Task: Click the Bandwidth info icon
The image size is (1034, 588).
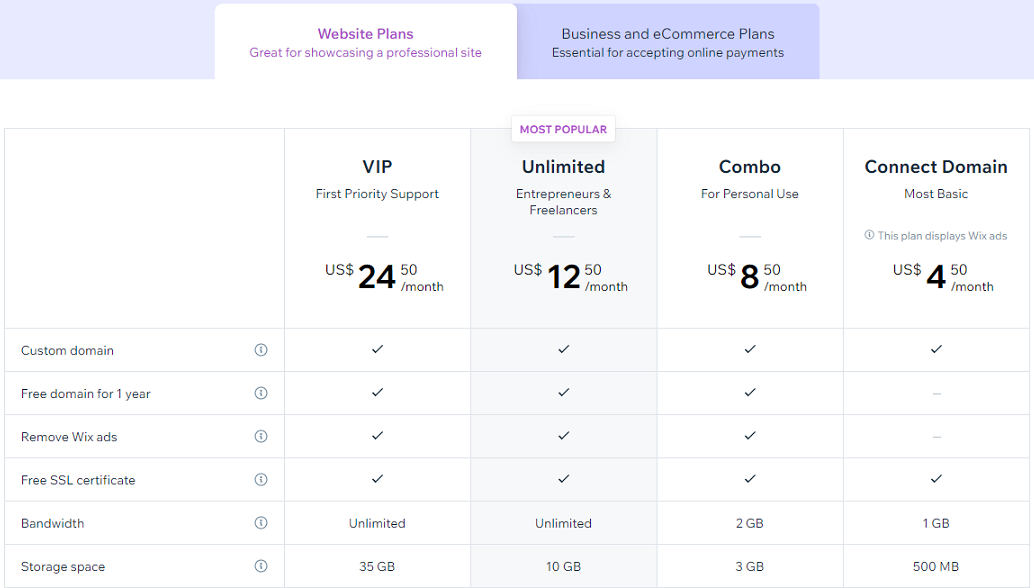Action: (261, 523)
